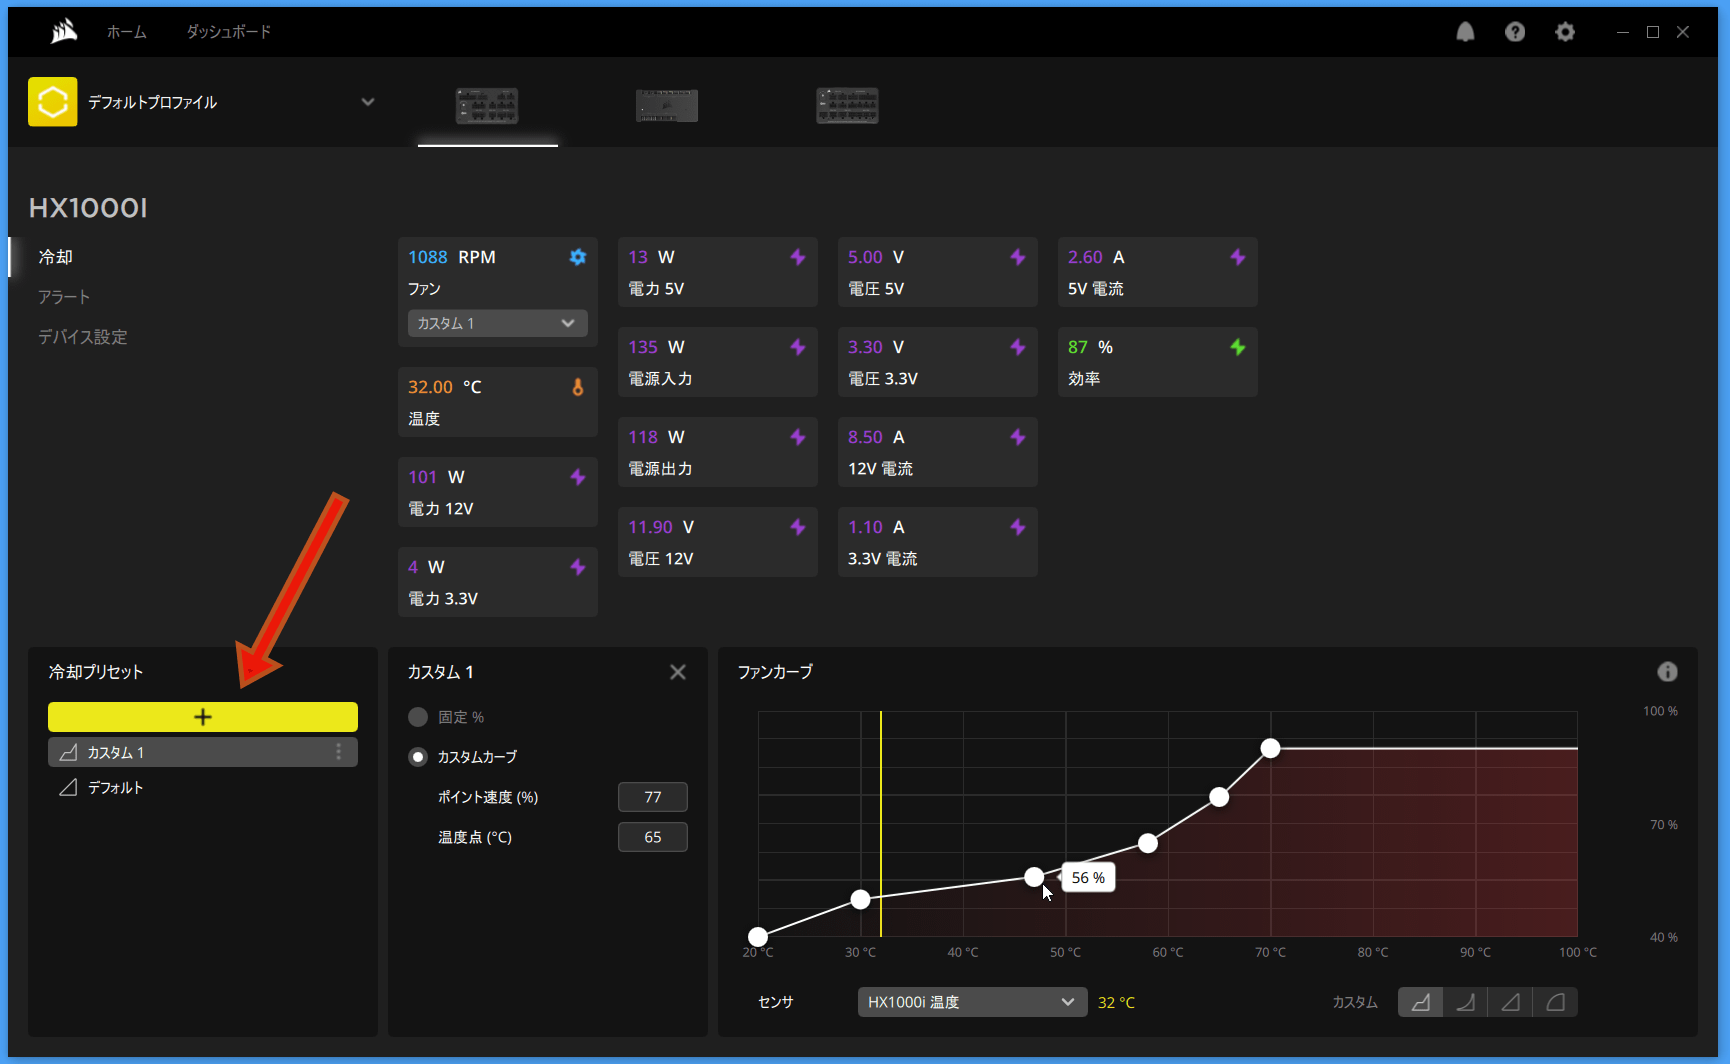Open the fan preset カスタム 1 dropdown

pyautogui.click(x=498, y=323)
